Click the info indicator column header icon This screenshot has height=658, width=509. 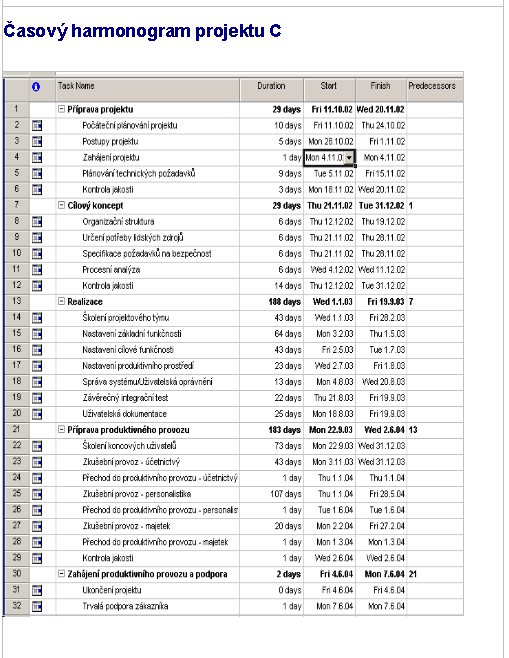tap(36, 87)
